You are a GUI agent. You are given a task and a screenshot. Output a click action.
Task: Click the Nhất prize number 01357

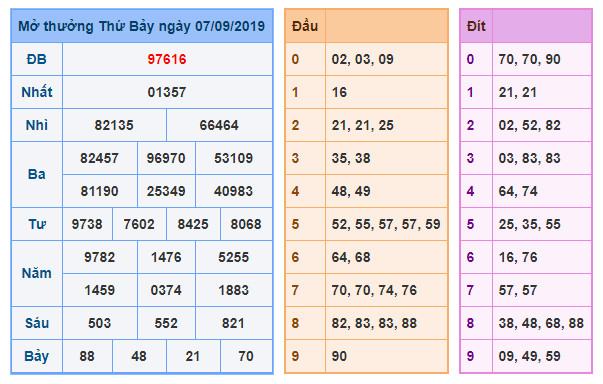tap(167, 92)
